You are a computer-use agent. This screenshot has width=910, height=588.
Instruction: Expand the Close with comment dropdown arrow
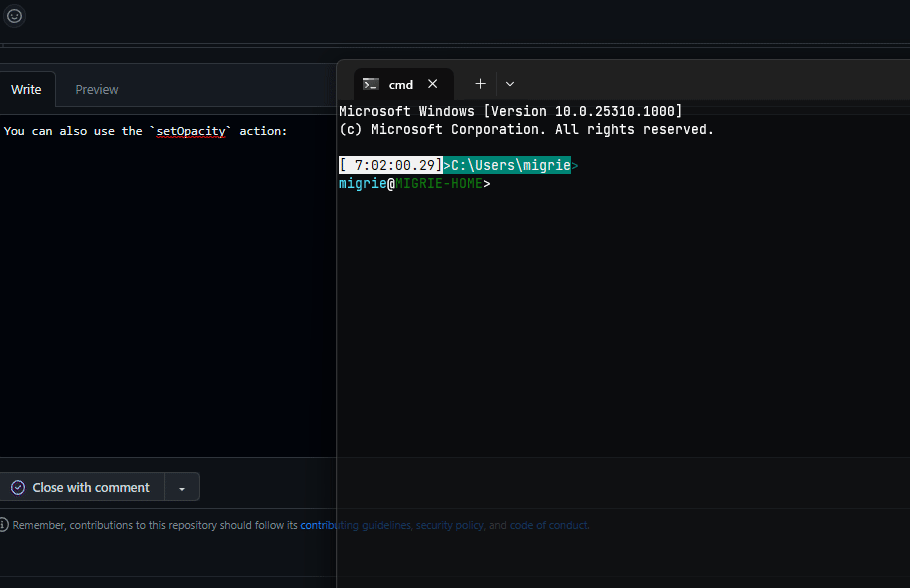coord(181,487)
